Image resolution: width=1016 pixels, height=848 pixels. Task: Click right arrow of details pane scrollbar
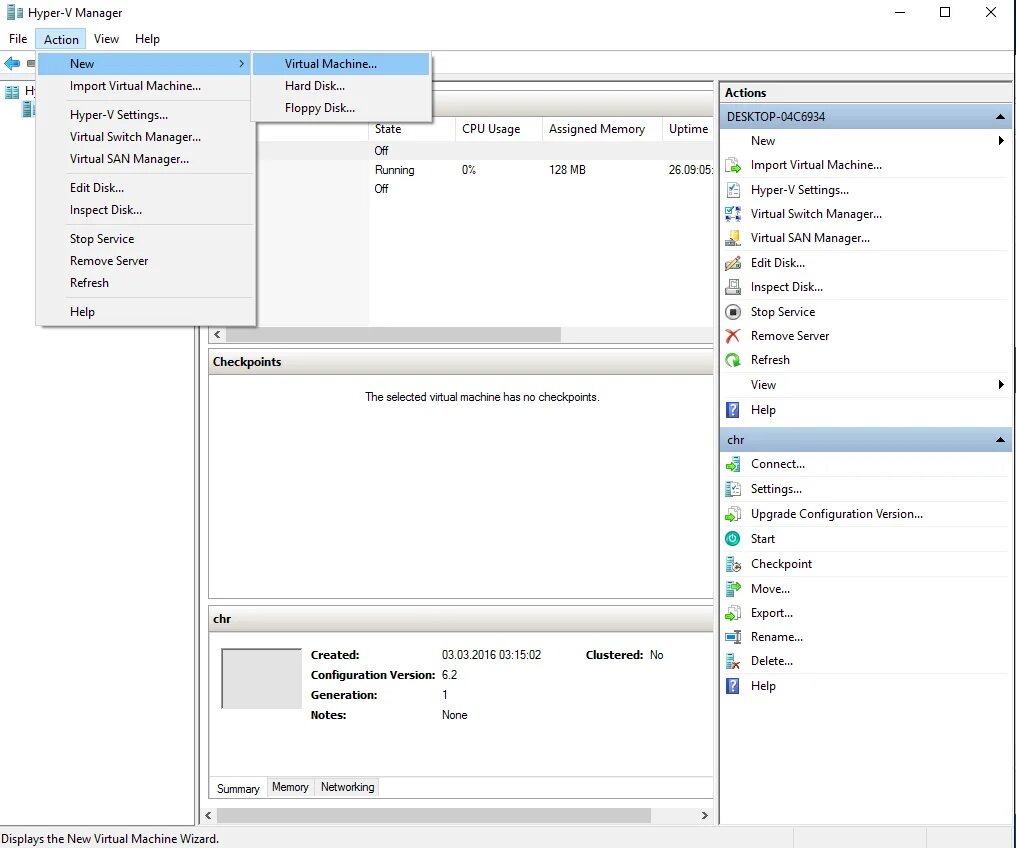(x=704, y=816)
